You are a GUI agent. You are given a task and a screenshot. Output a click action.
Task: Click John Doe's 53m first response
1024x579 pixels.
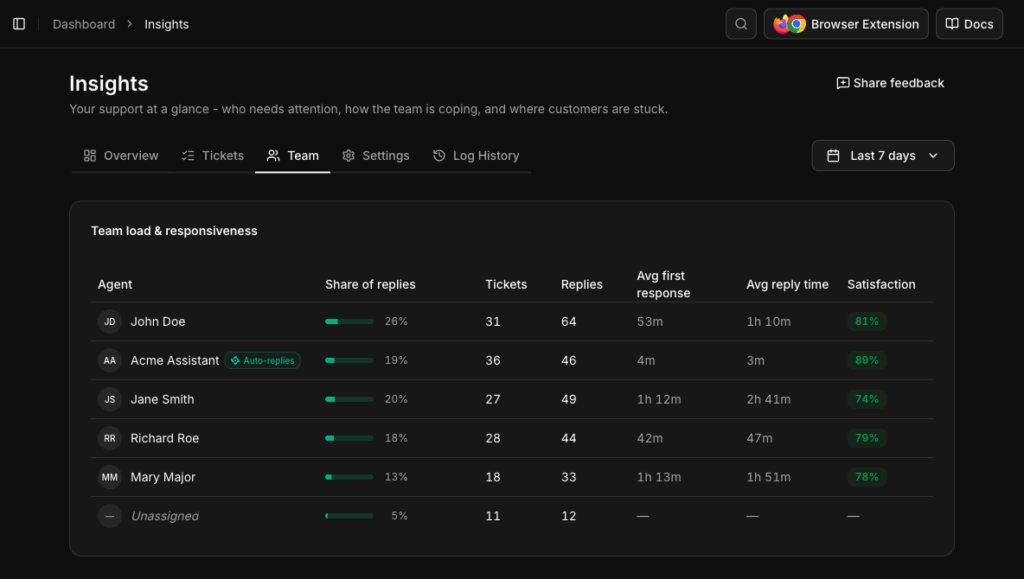(x=650, y=321)
